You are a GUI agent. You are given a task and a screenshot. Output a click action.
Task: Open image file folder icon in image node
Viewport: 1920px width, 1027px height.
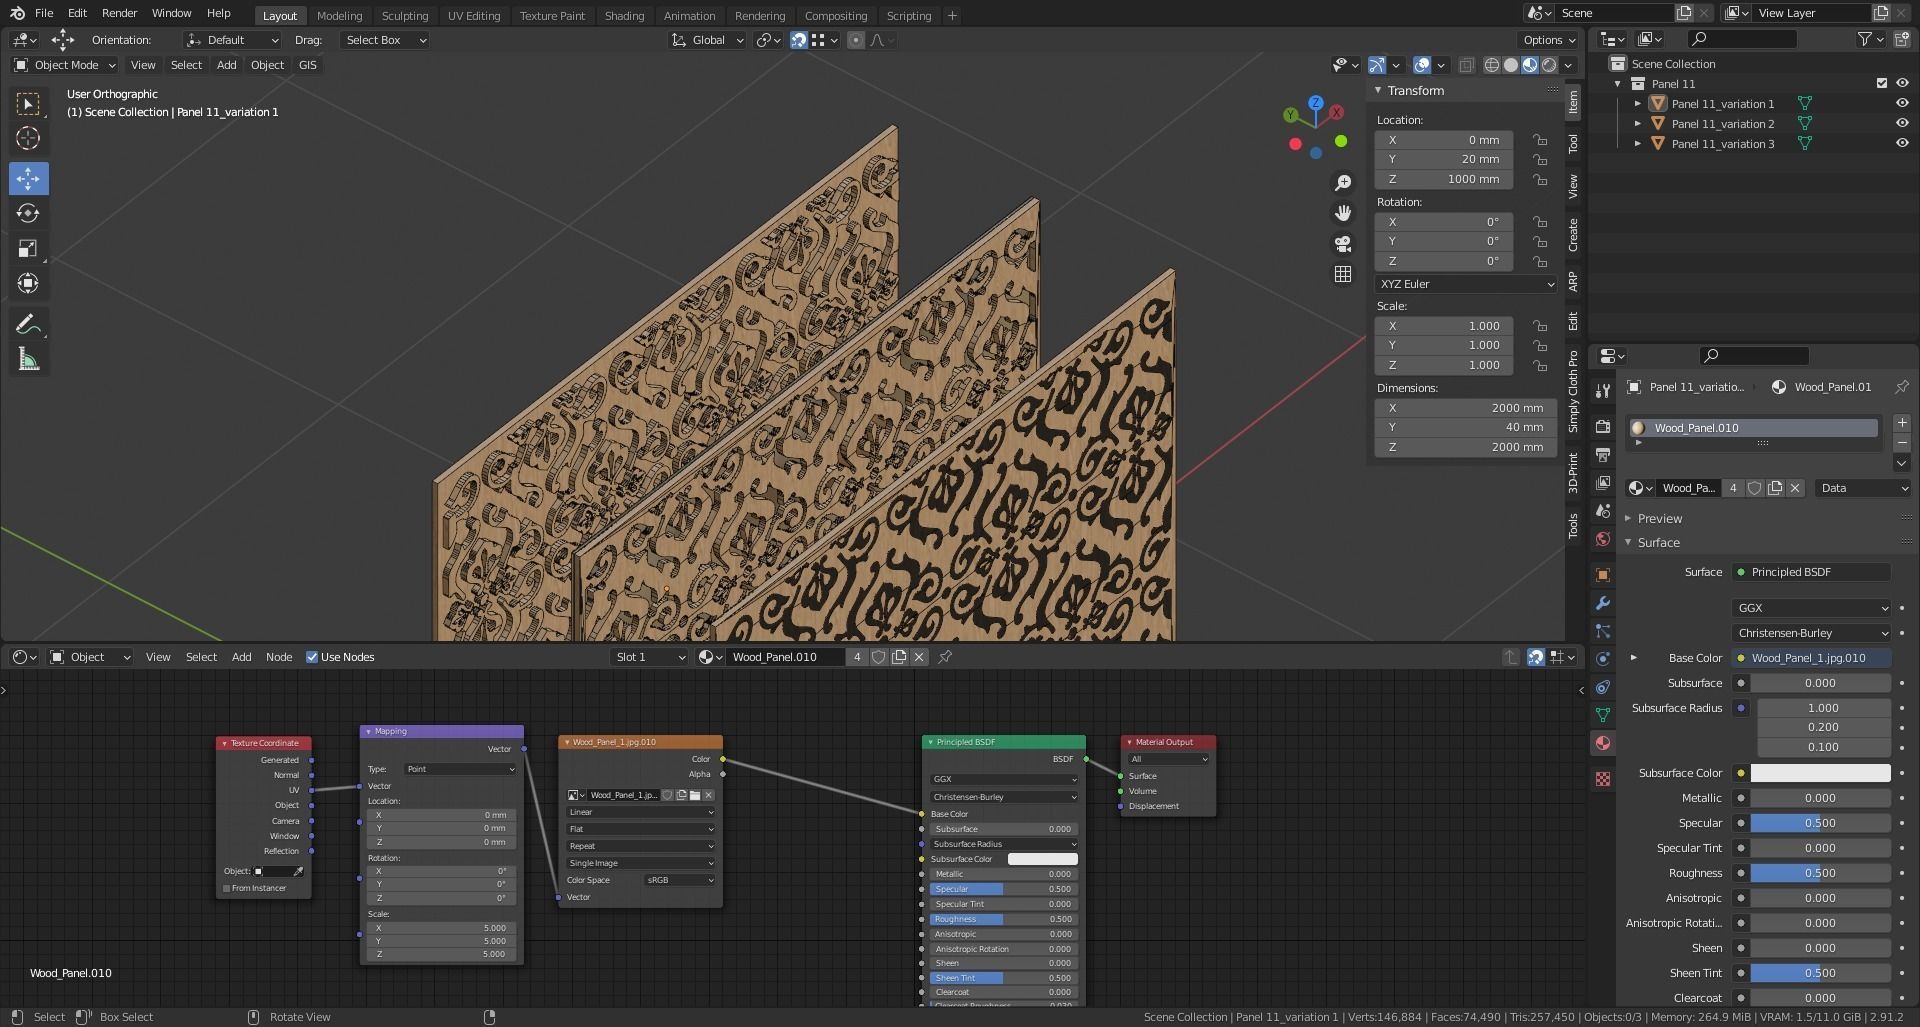click(x=695, y=795)
